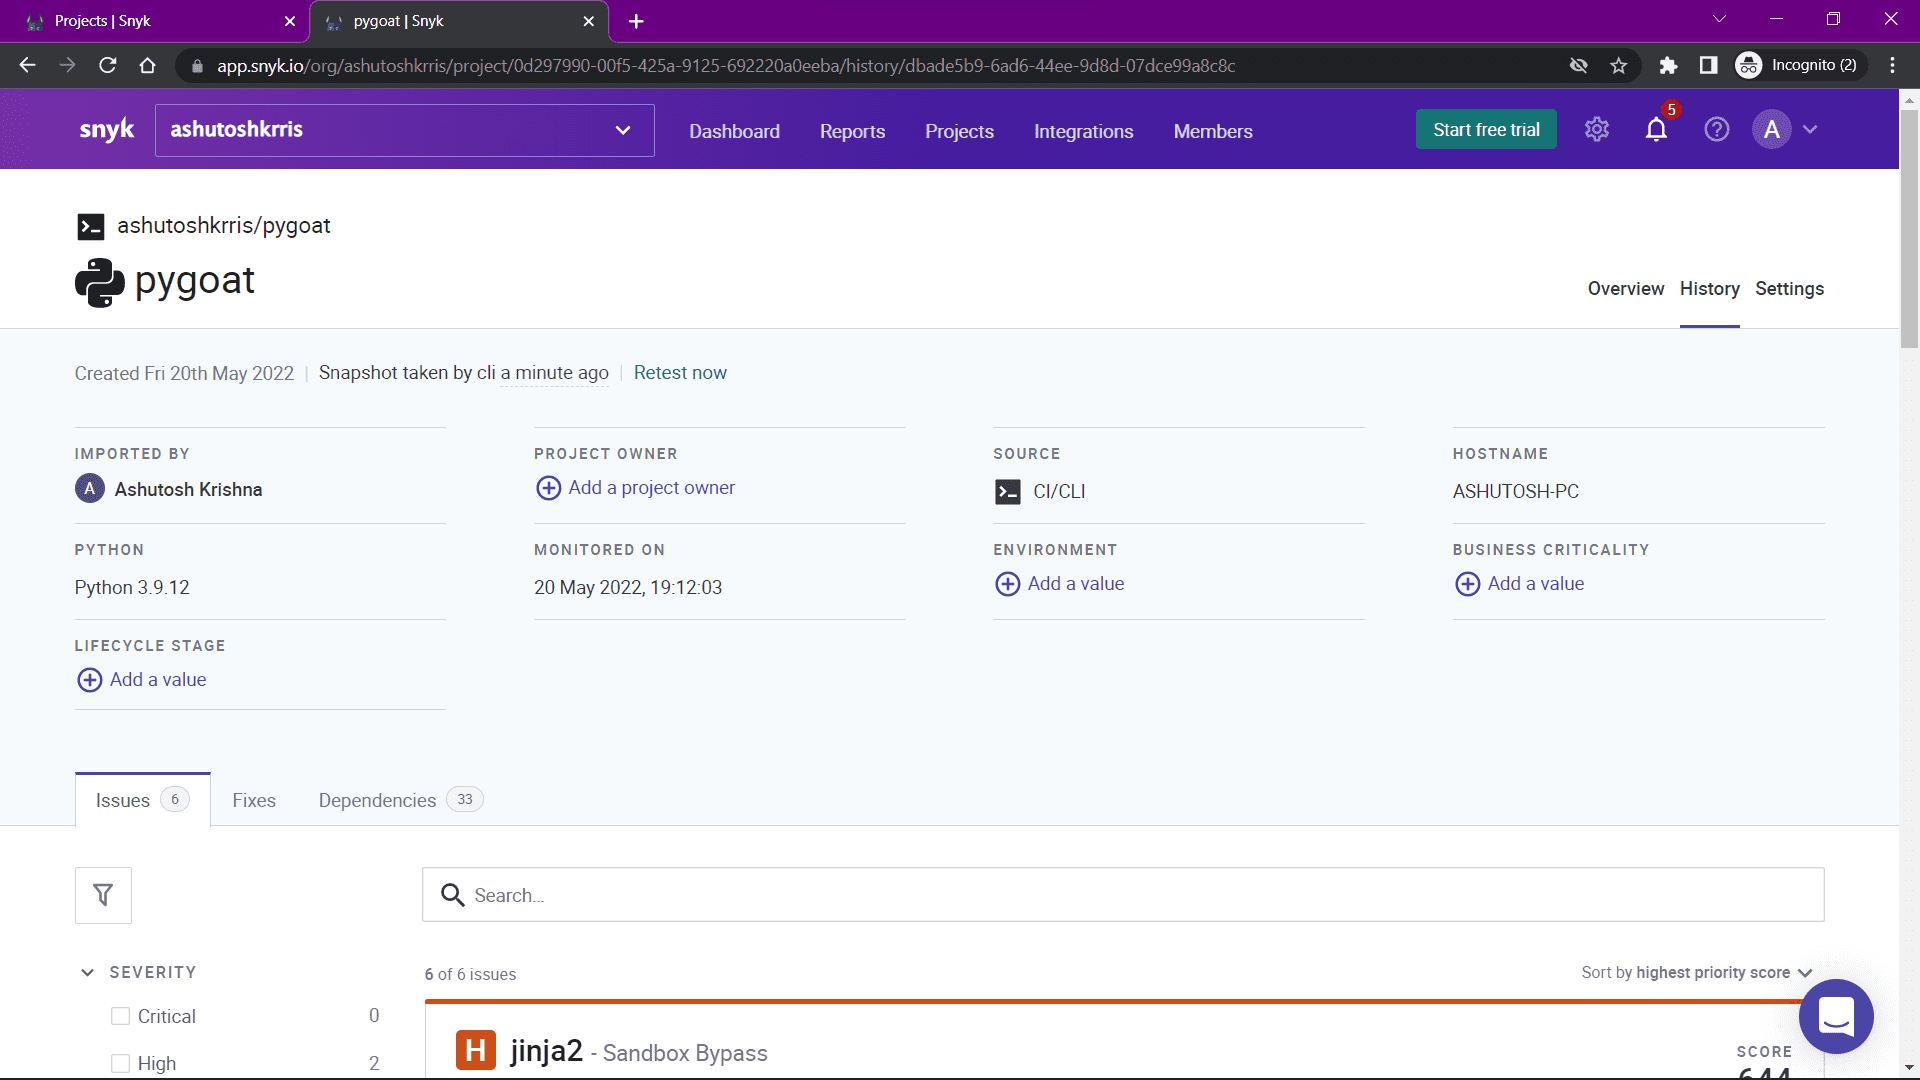The width and height of the screenshot is (1920, 1080).
Task: Select the Dependencies tab
Action: pyautogui.click(x=400, y=800)
